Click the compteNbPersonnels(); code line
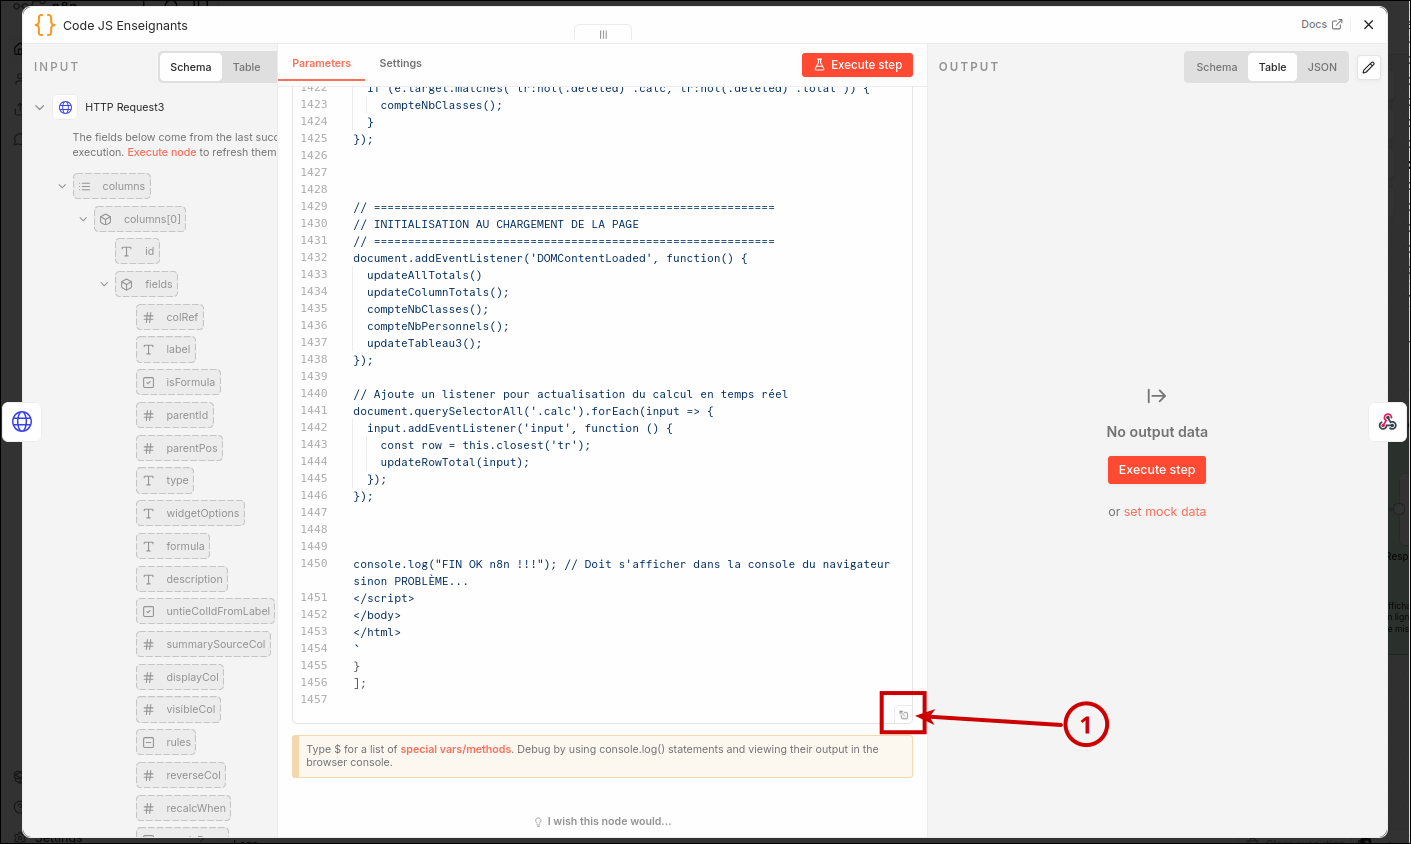This screenshot has height=844, width=1411. (x=438, y=326)
